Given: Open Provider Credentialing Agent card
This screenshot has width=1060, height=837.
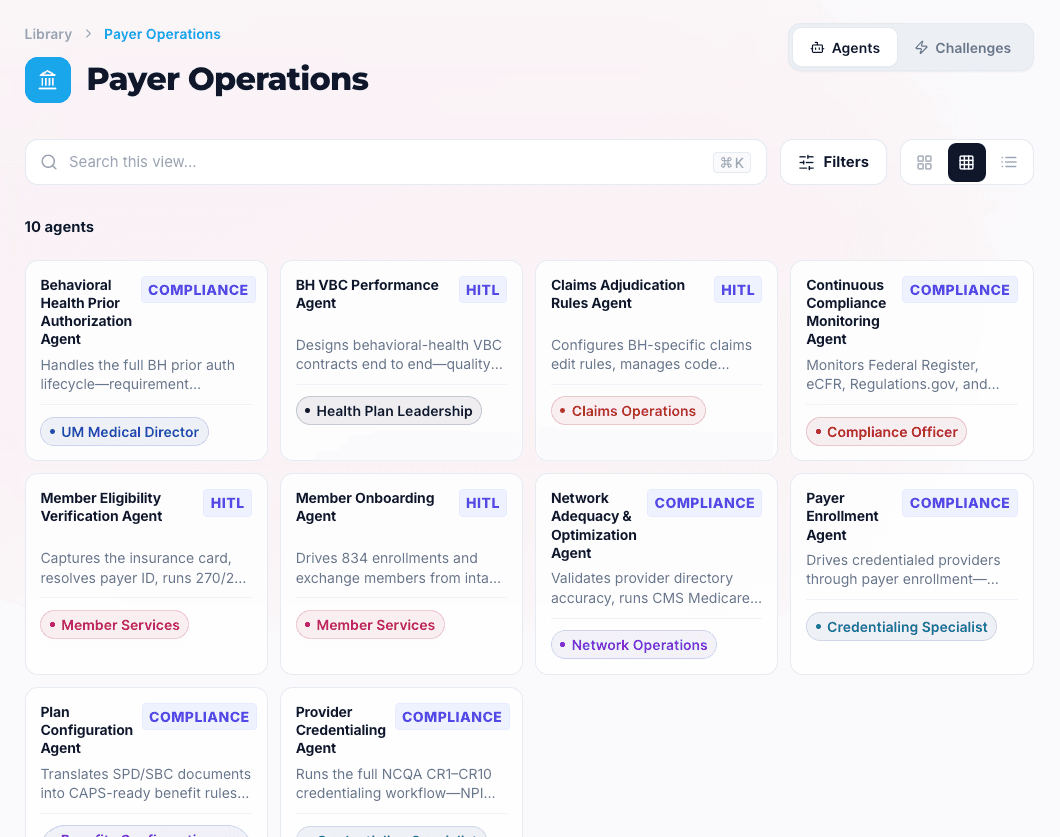Looking at the screenshot, I should point(402,763).
